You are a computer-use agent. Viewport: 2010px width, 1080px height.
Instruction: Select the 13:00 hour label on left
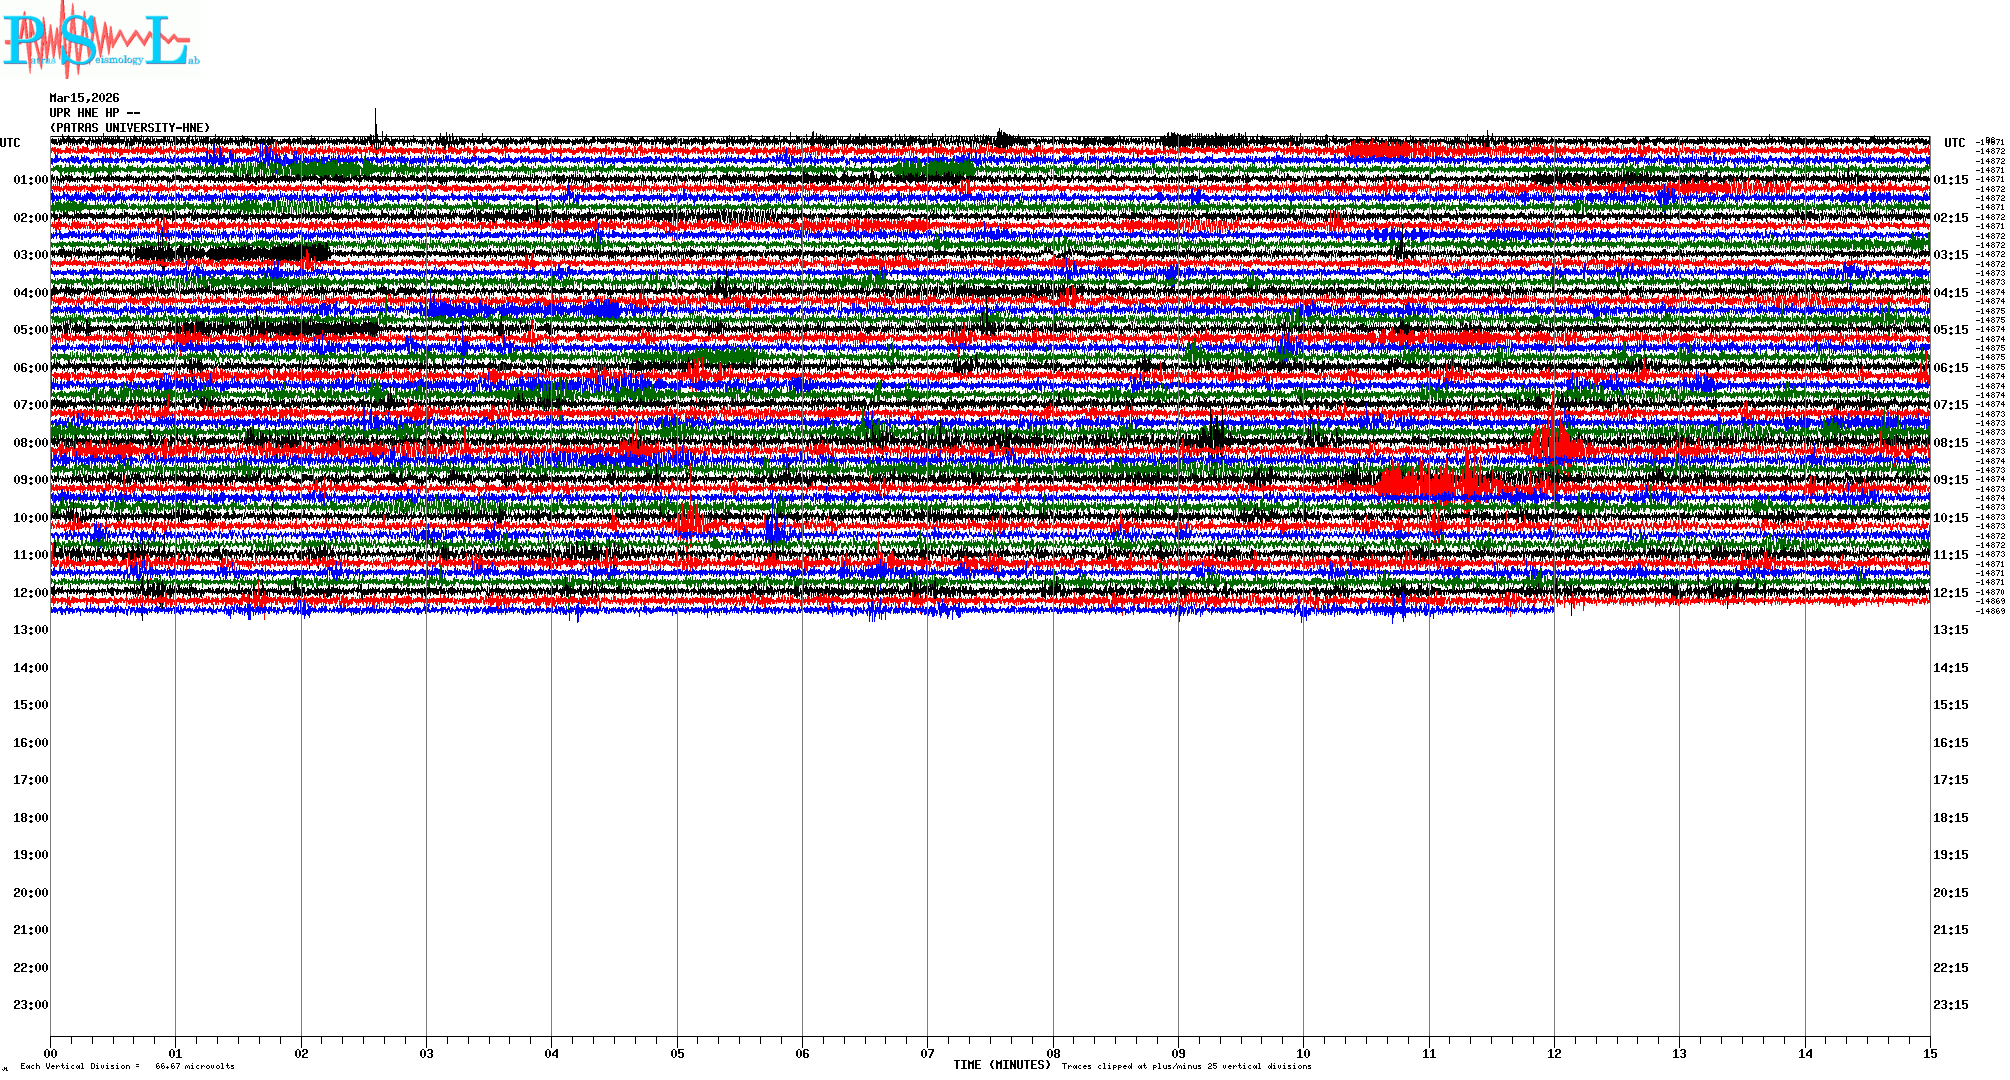tap(30, 630)
